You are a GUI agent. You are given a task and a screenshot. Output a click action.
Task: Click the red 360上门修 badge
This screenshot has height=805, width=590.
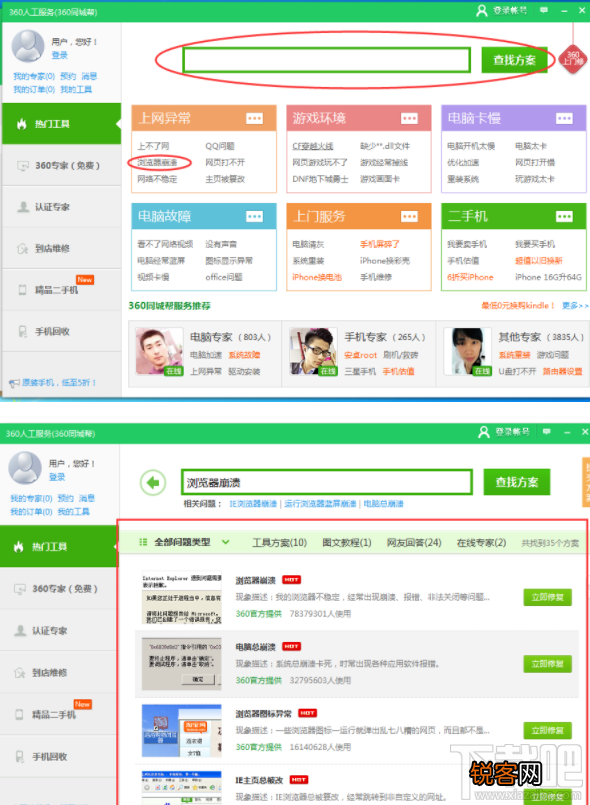pos(573,59)
